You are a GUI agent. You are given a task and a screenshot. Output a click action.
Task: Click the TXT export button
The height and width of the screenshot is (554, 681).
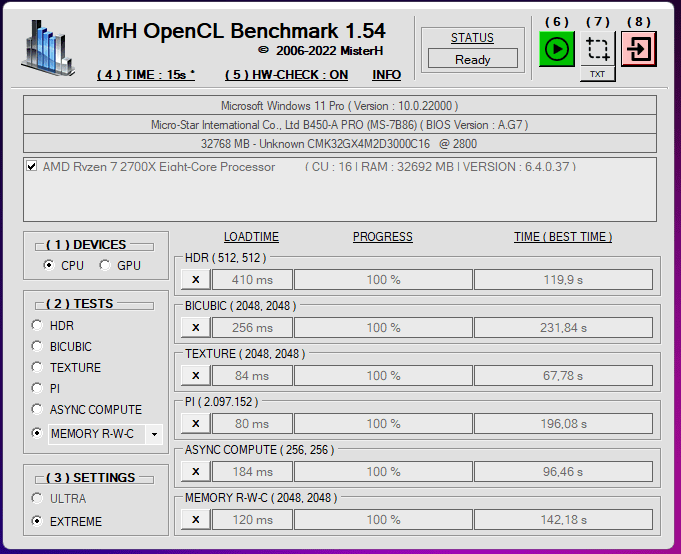[x=598, y=74]
